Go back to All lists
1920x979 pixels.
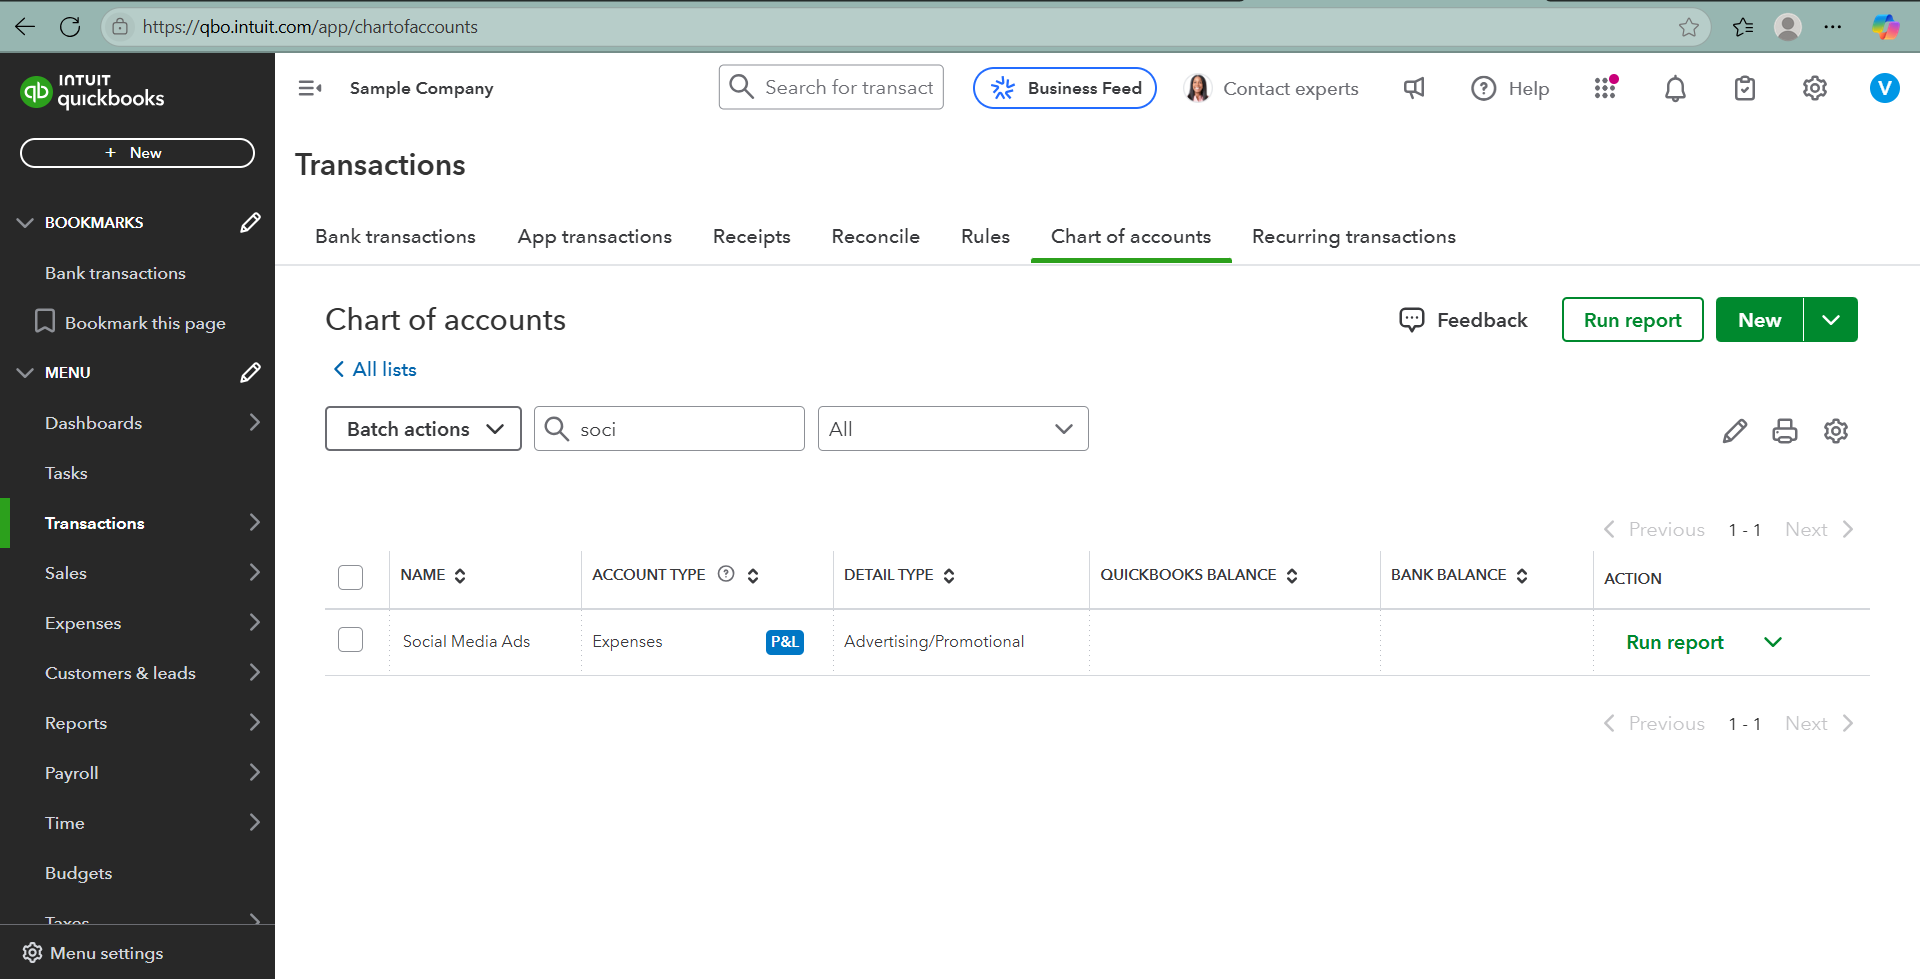[375, 369]
